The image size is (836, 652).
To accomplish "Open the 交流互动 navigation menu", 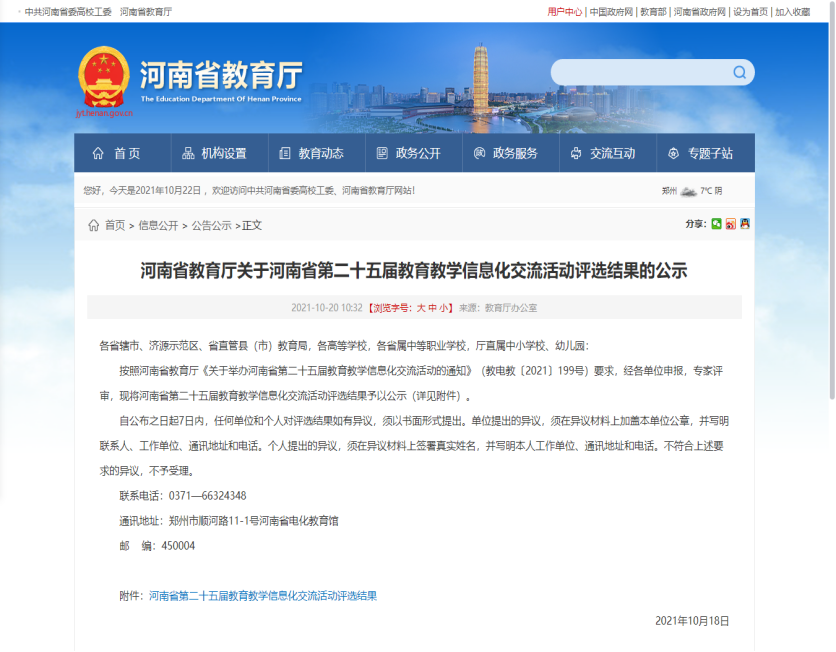I will pyautogui.click(x=602, y=153).
